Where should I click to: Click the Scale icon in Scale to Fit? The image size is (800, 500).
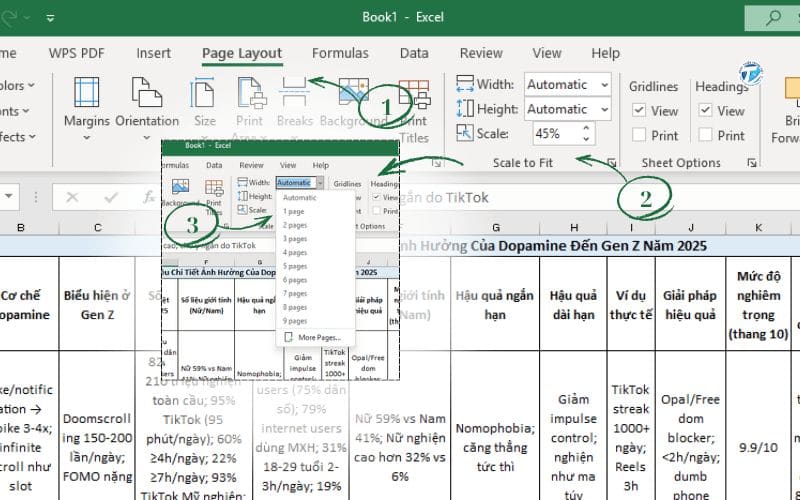465,133
